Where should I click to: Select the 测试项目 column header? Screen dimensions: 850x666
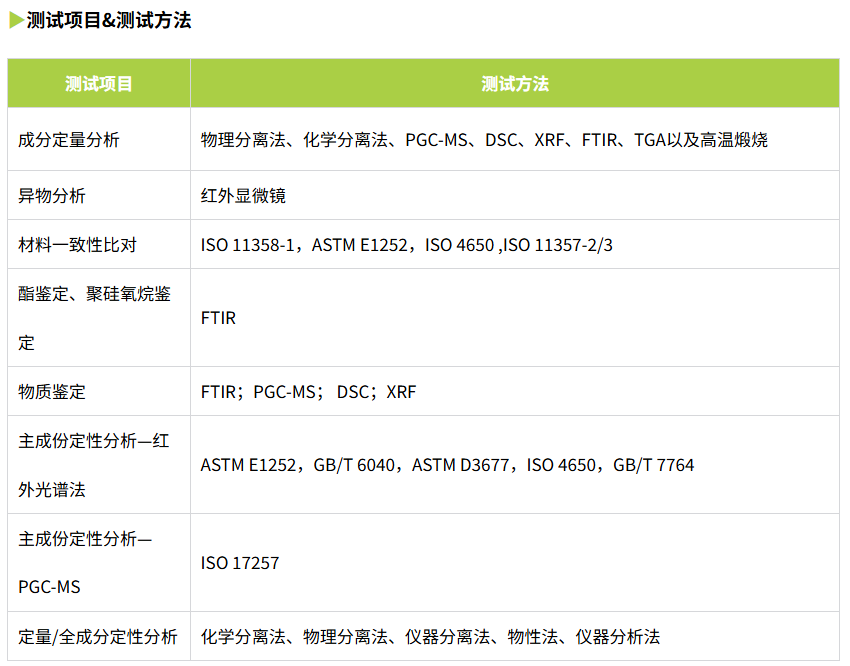pyautogui.click(x=99, y=84)
